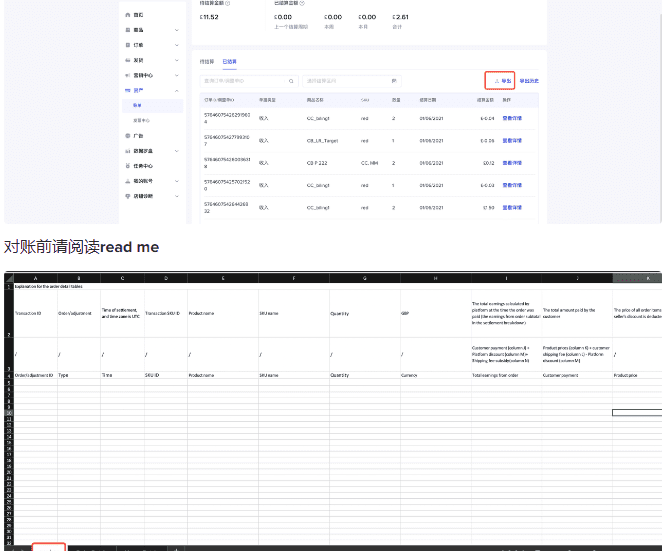Select the 资产 finance icon in sidebar
Image resolution: width=665 pixels, height=551 pixels.
tap(128, 90)
